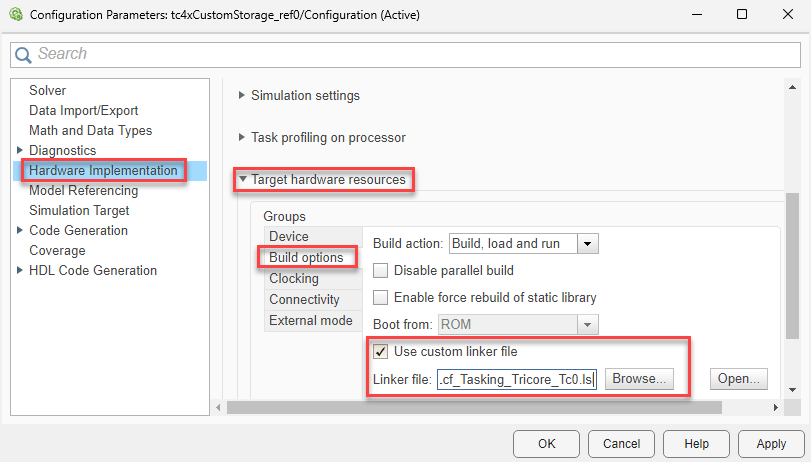Expand the Diagnostics tree node
811x462 pixels.
20,151
